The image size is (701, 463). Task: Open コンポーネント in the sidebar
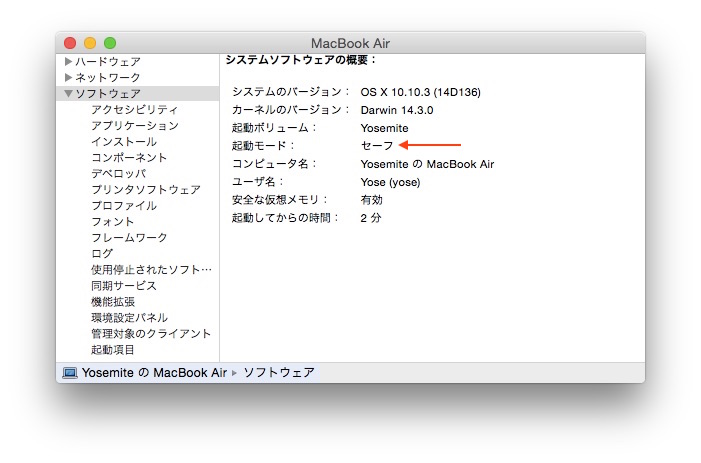pyautogui.click(x=129, y=157)
